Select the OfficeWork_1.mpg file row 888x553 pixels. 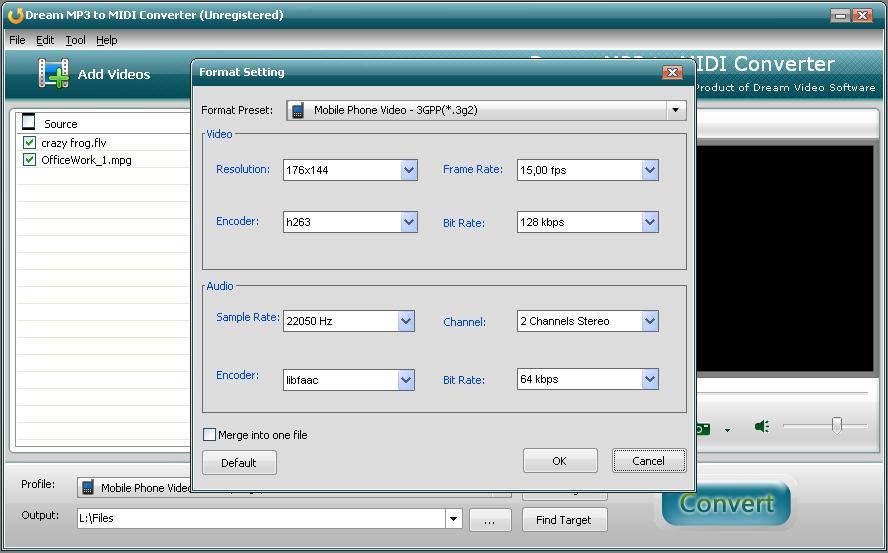point(105,160)
